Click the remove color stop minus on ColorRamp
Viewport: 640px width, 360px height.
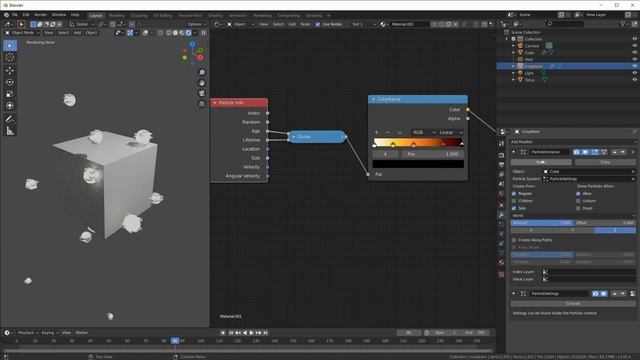[x=388, y=132]
